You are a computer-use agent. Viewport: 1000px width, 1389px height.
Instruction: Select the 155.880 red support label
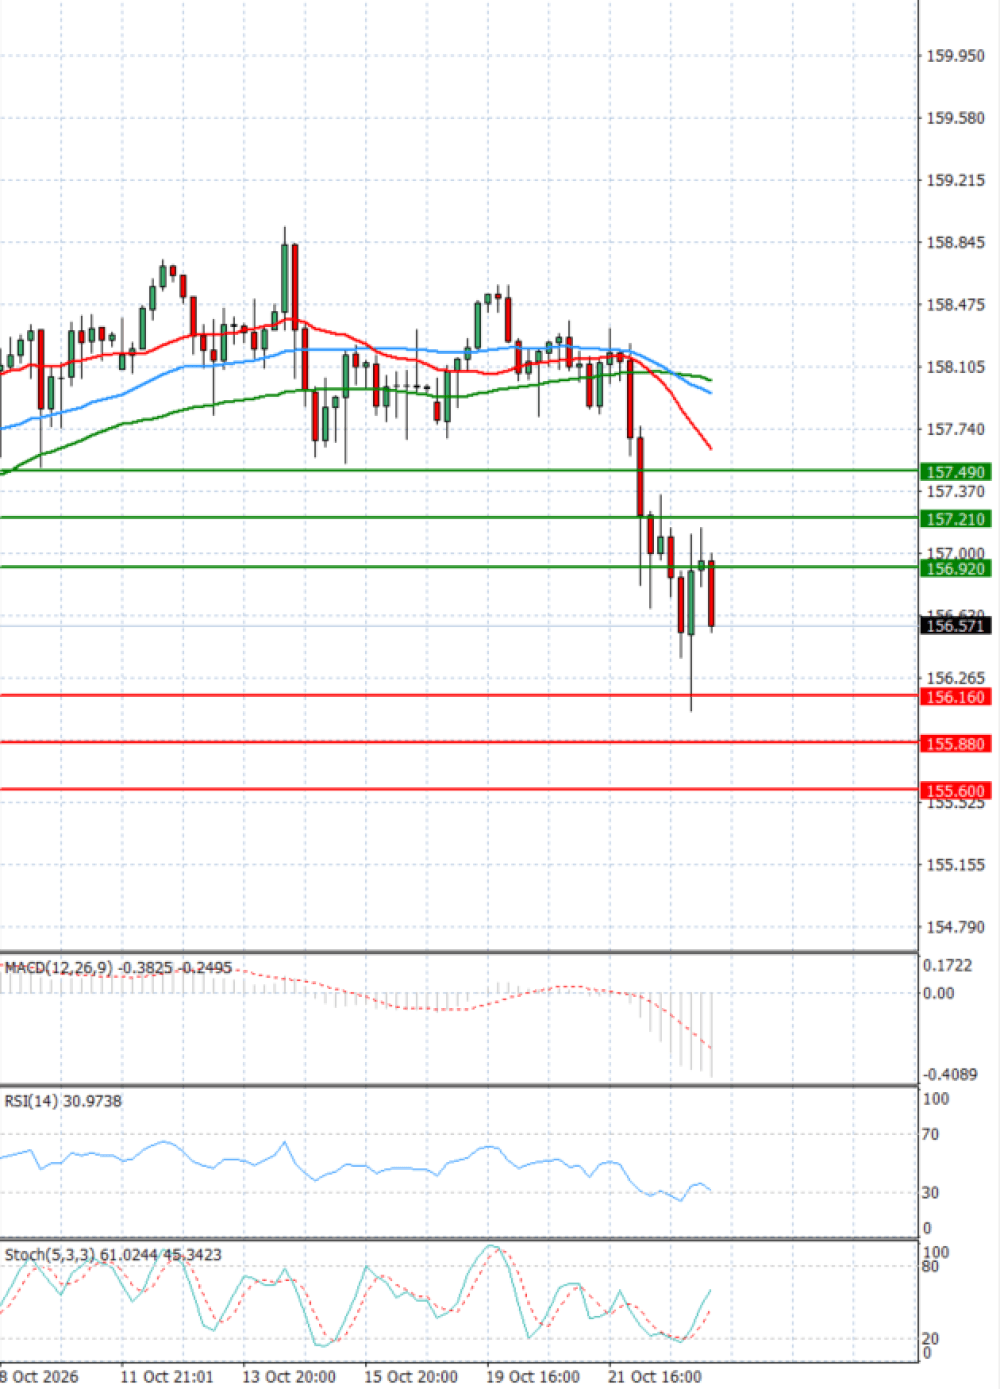[x=955, y=744]
